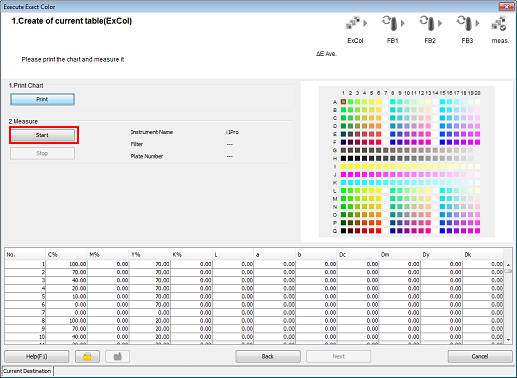Select black patch in row Q column 1
517x378 pixels.
(x=343, y=231)
